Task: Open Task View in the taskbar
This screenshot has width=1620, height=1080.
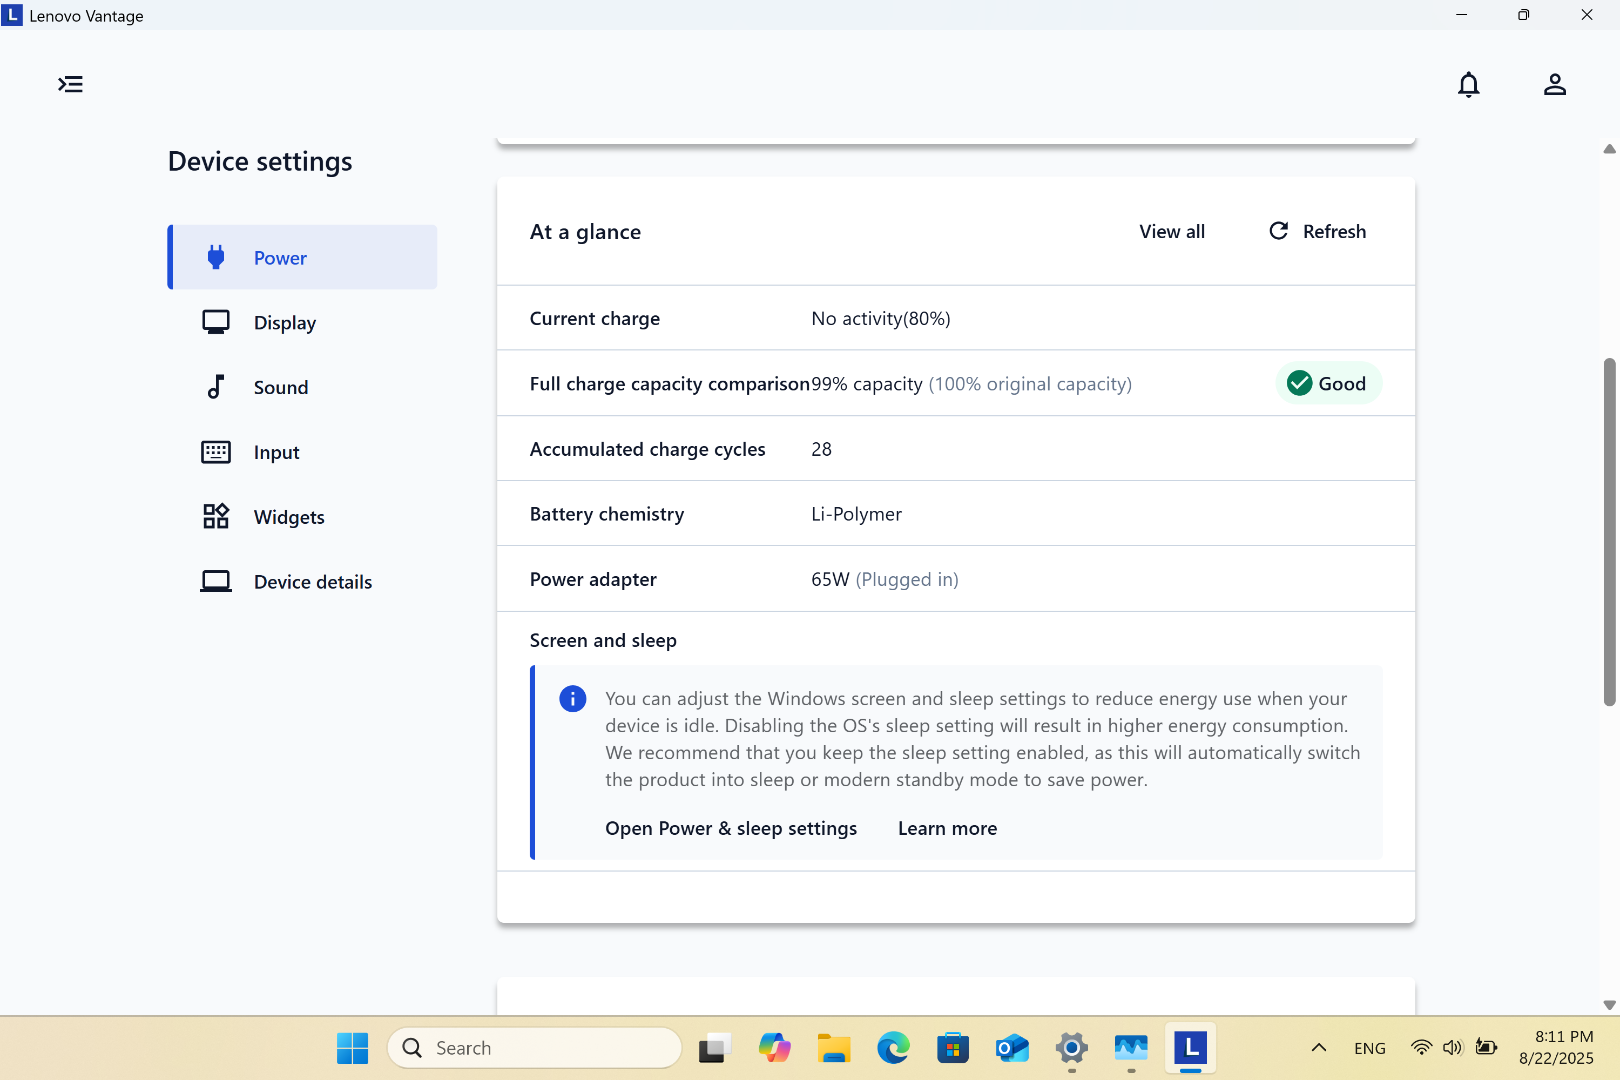Action: click(x=714, y=1048)
